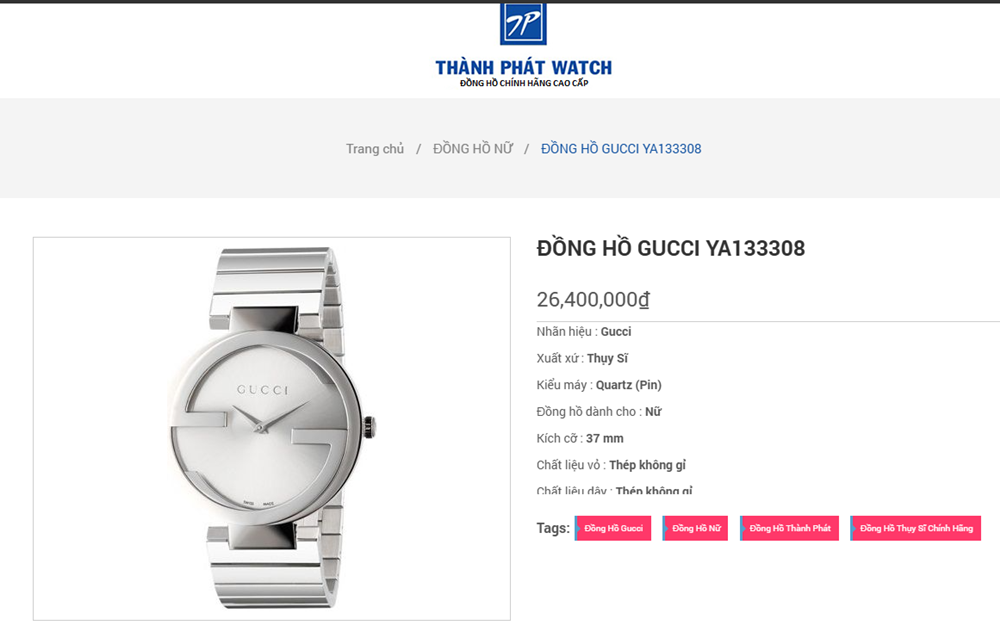
Task: Click the Kiểu máy Quartz (Pin) line
Action: (x=599, y=385)
